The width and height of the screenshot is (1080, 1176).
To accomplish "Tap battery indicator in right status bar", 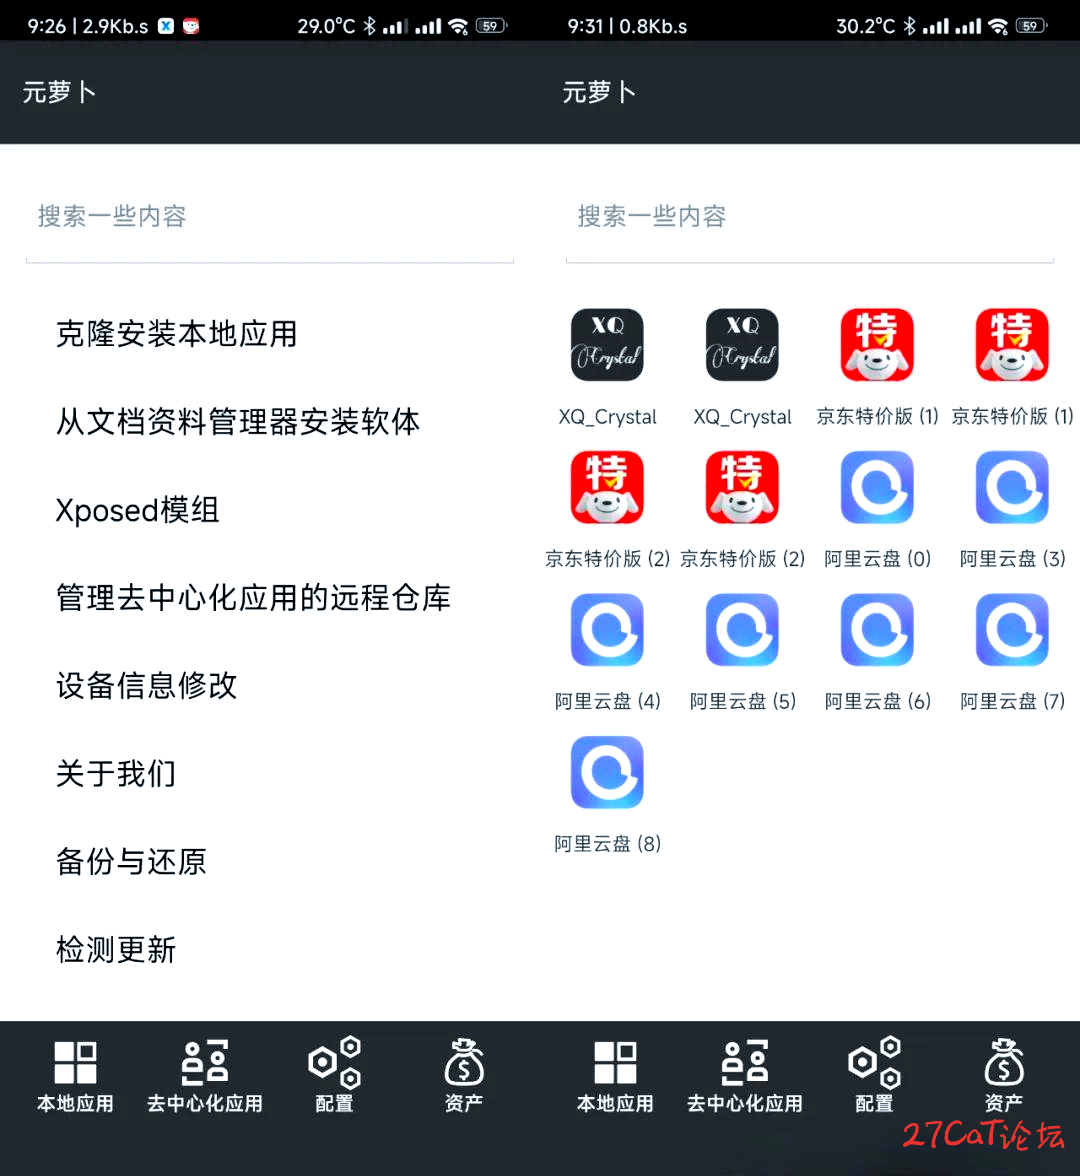I will coord(1030,26).
